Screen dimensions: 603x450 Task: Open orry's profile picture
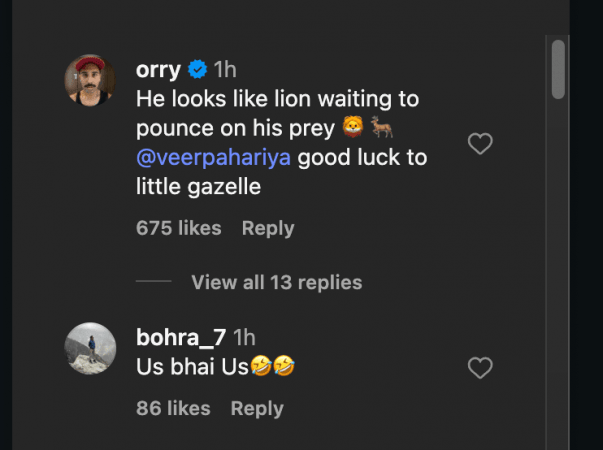(90, 80)
